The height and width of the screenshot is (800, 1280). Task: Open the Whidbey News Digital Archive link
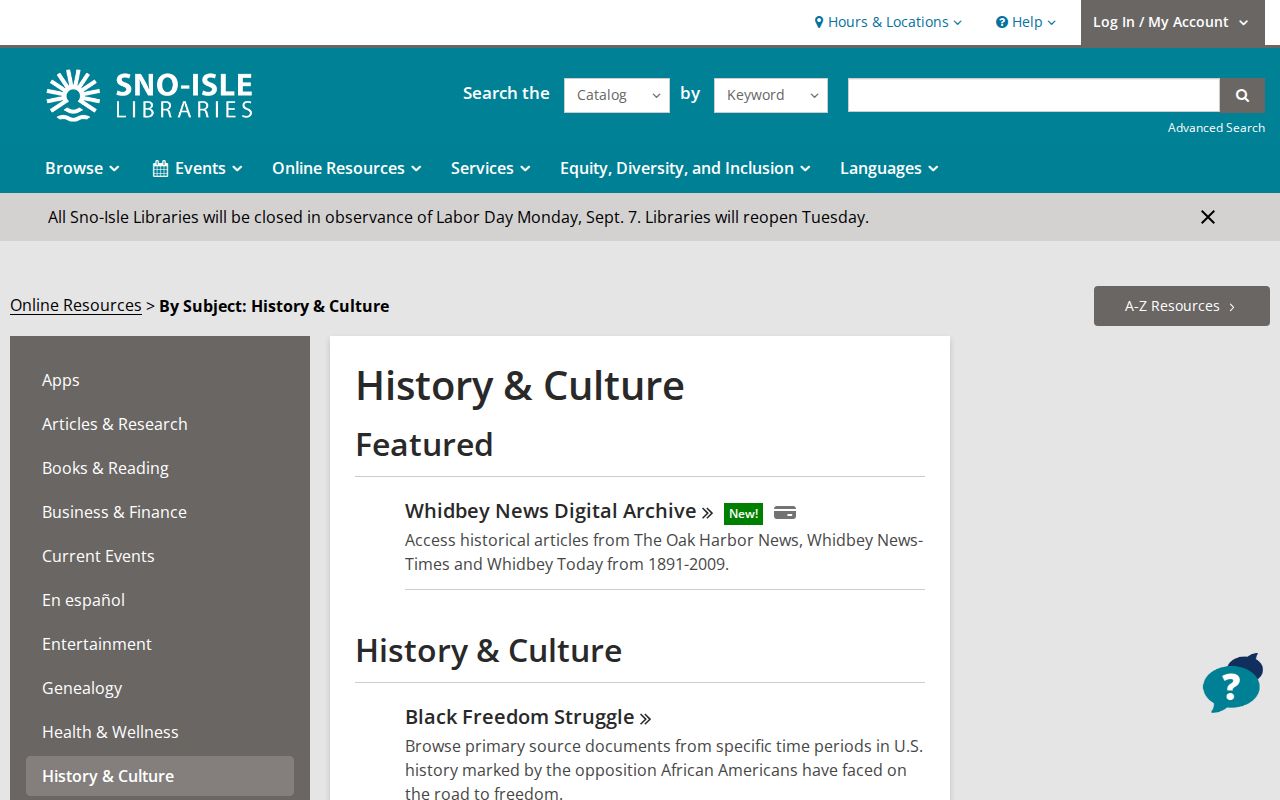559,511
